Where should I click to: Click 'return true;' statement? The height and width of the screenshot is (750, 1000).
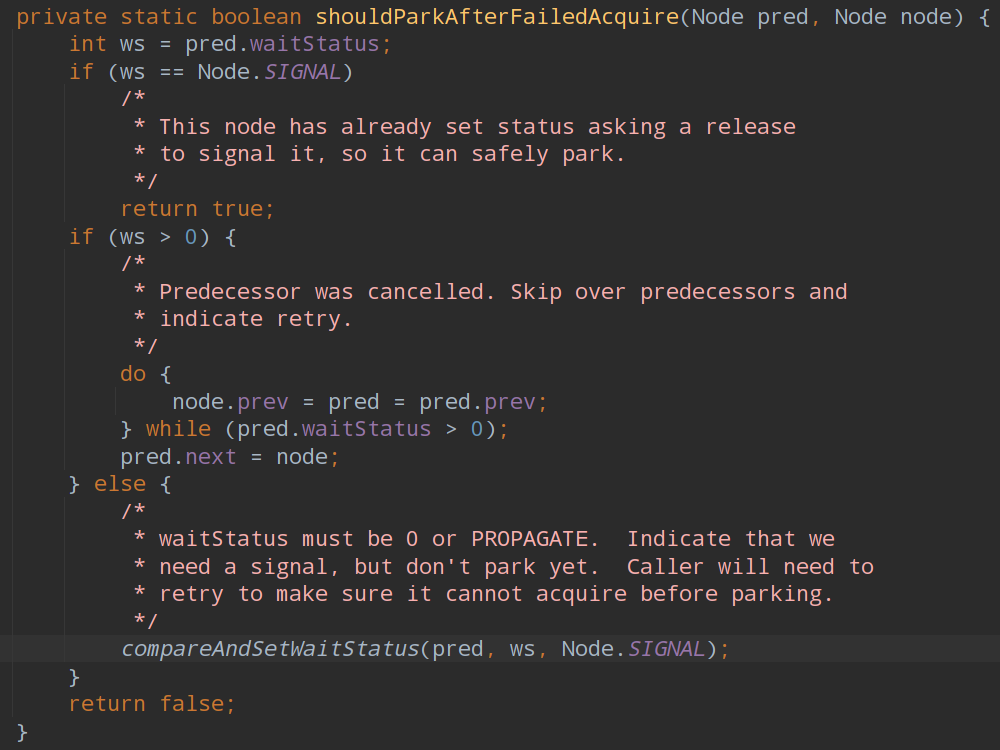[x=197, y=209]
